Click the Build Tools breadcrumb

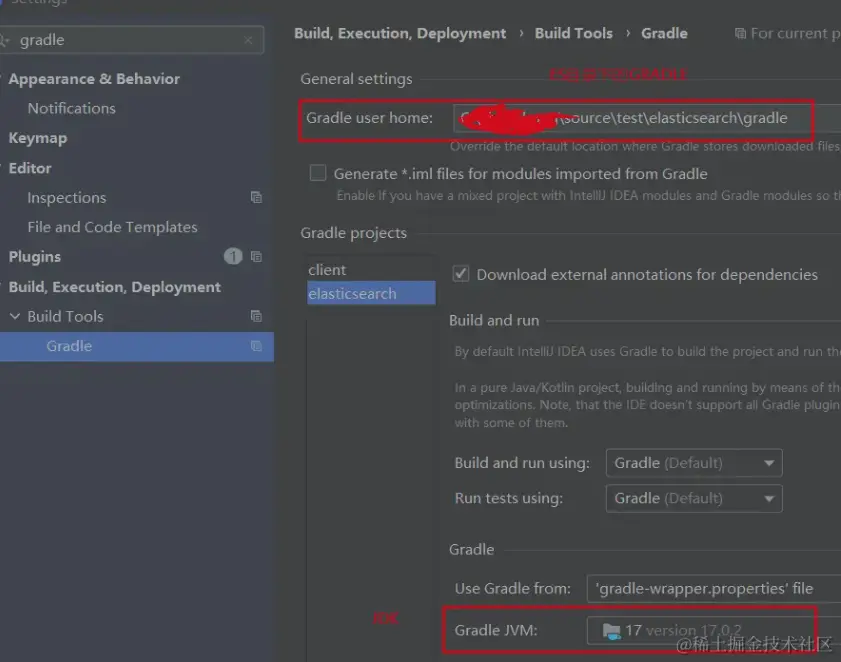573,34
